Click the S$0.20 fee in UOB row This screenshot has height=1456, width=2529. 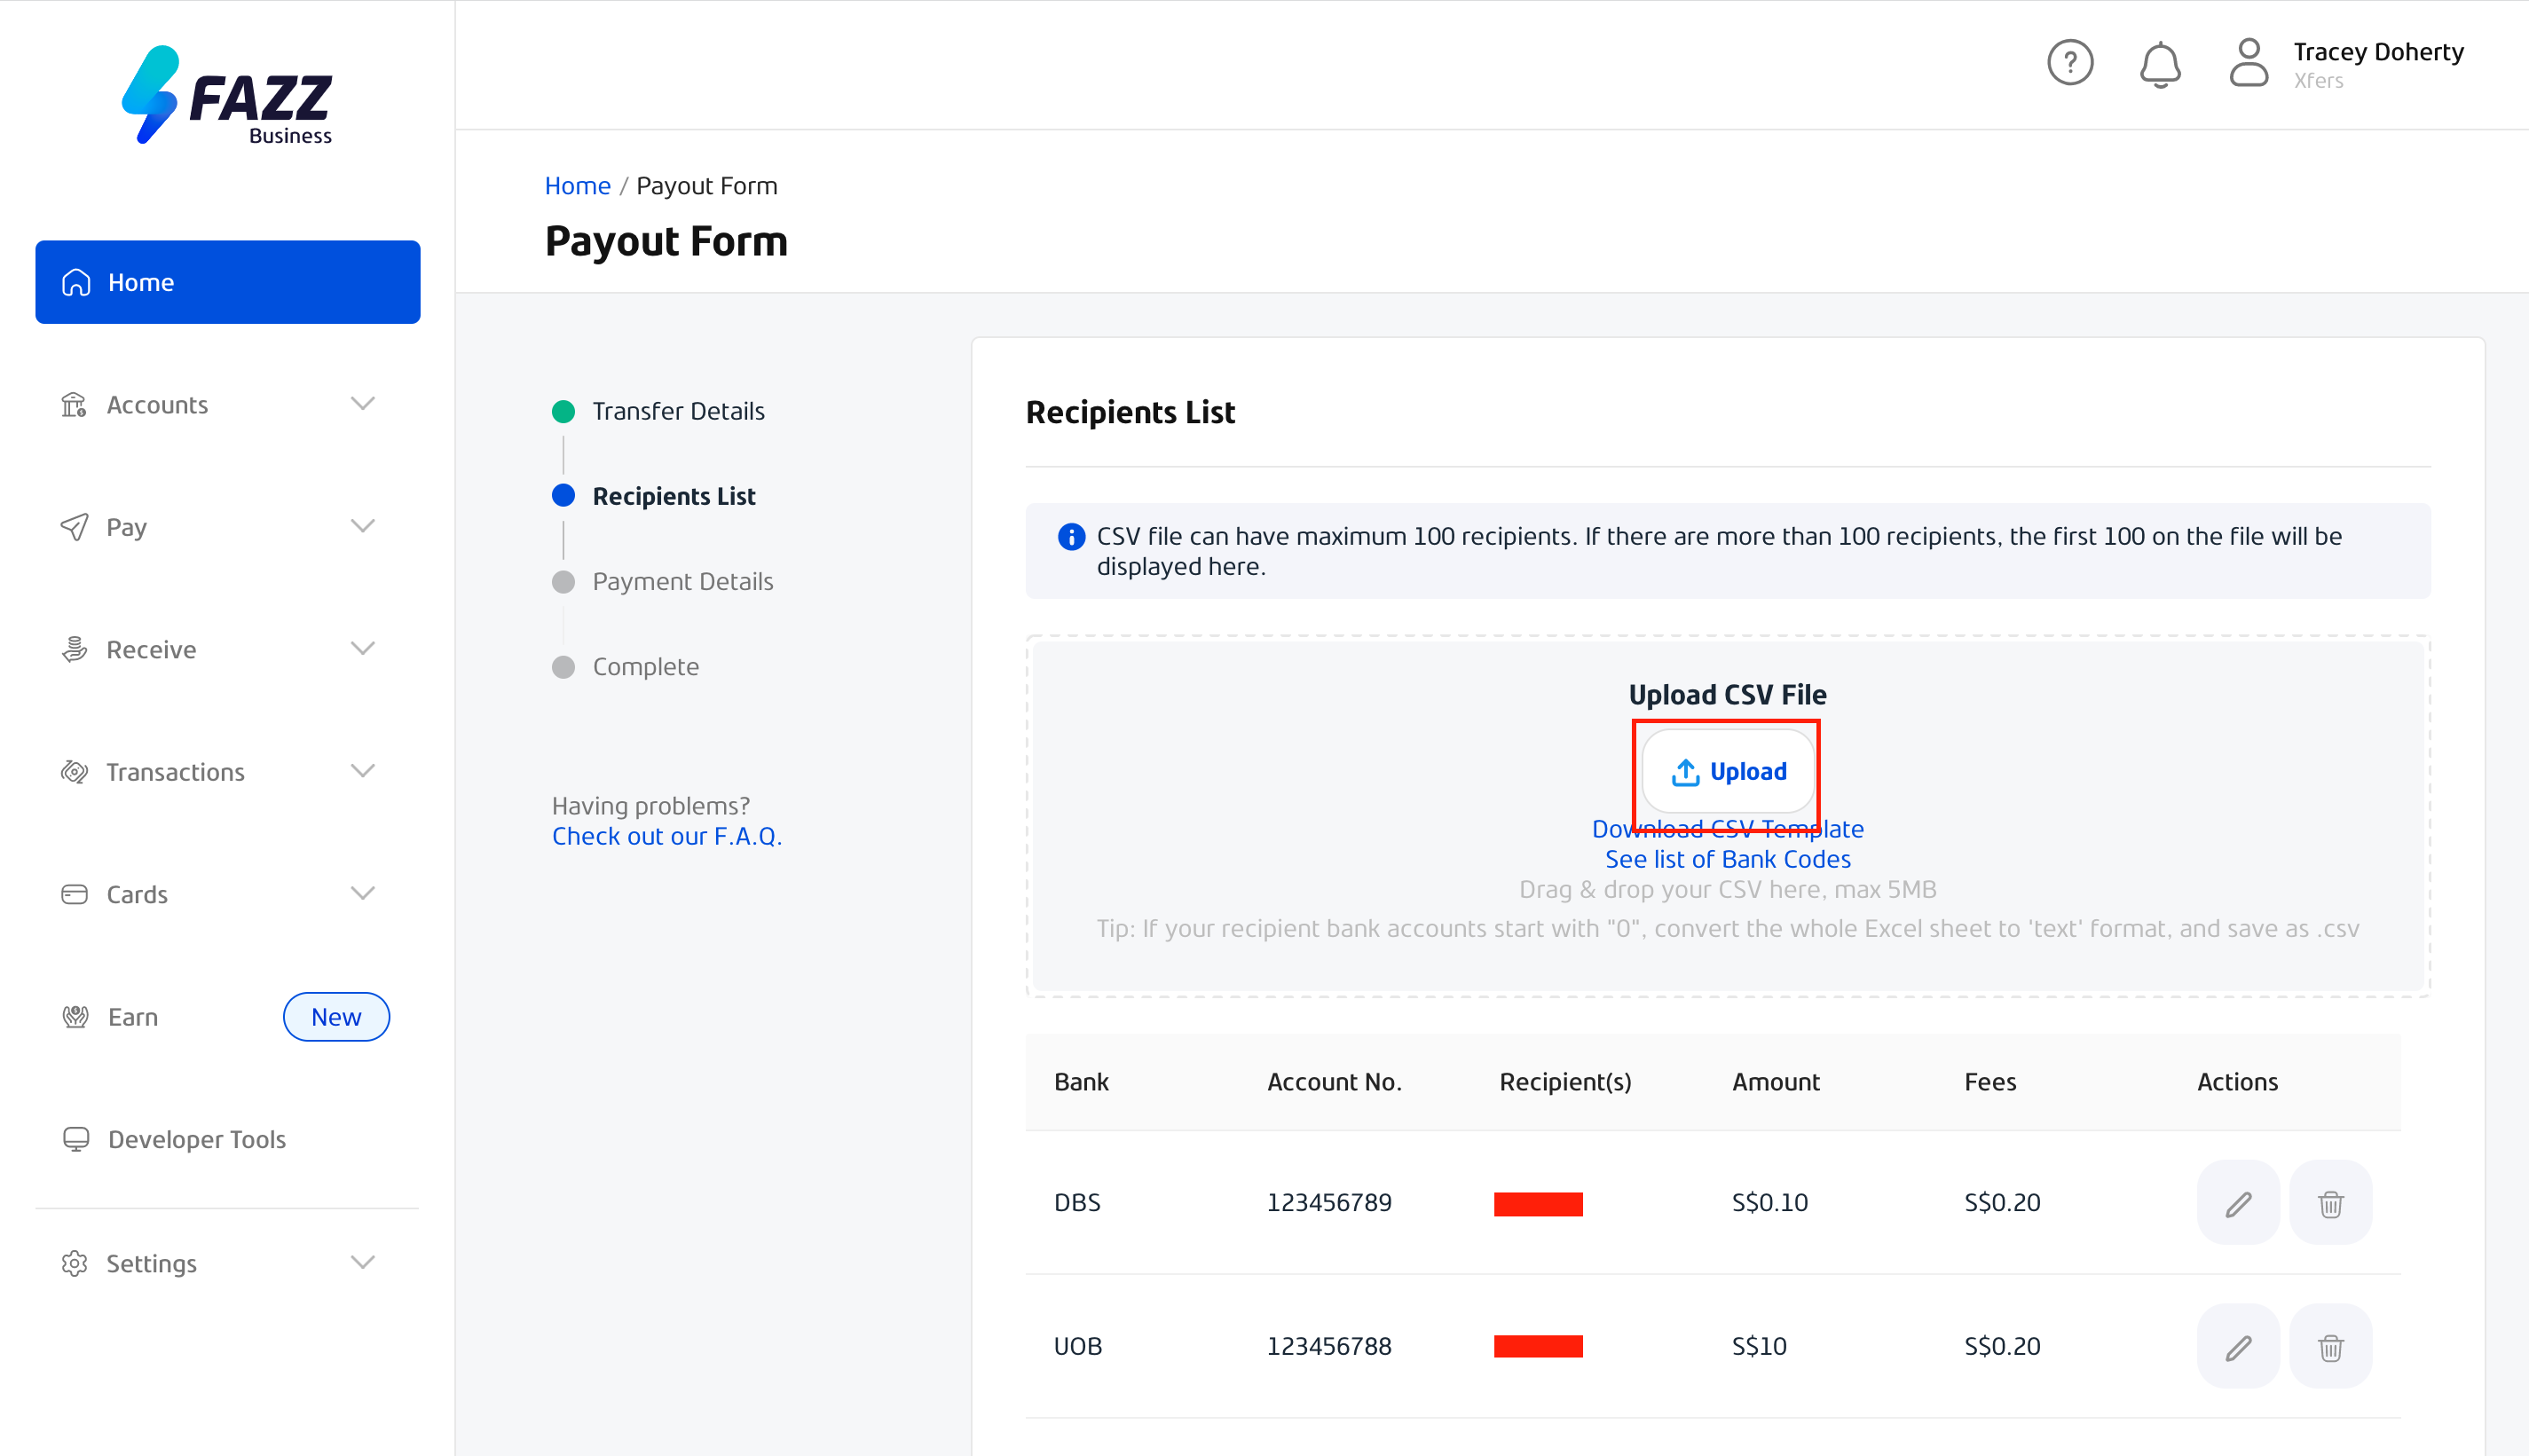[2002, 1347]
